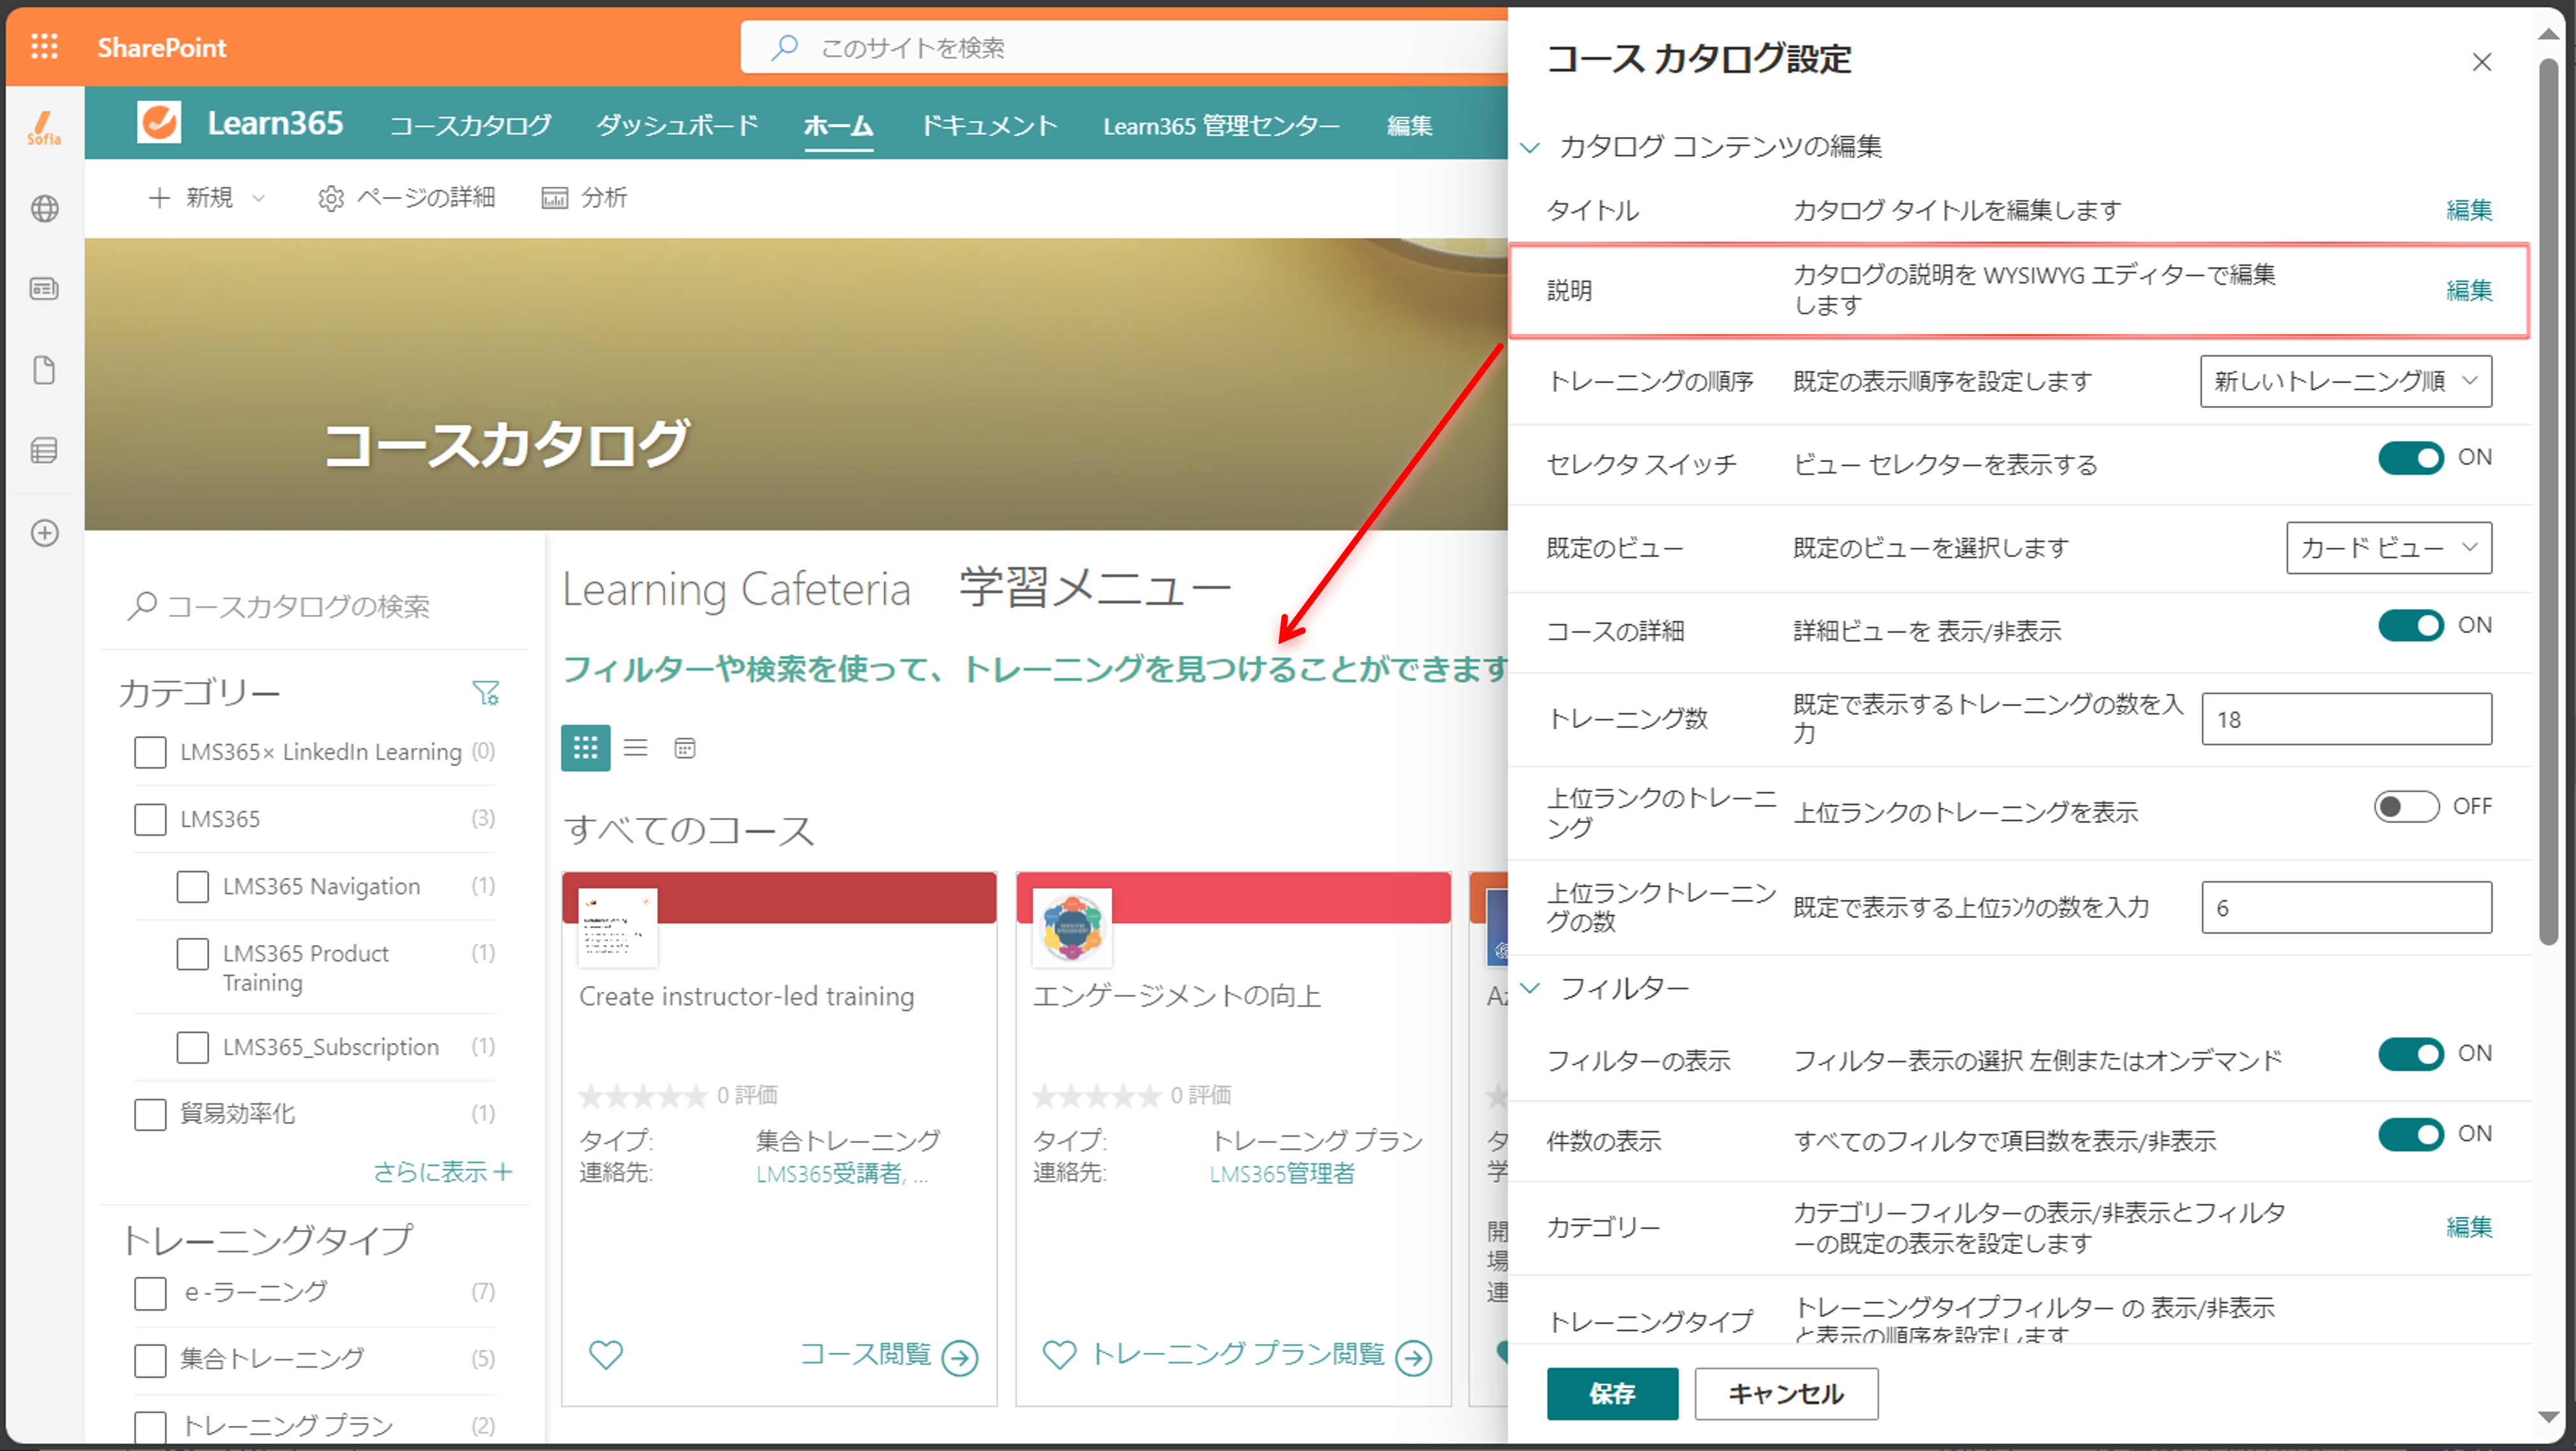The height and width of the screenshot is (1451, 2576).
Task: Check the LMS365× LinkedIn Learning category
Action: tap(150, 752)
